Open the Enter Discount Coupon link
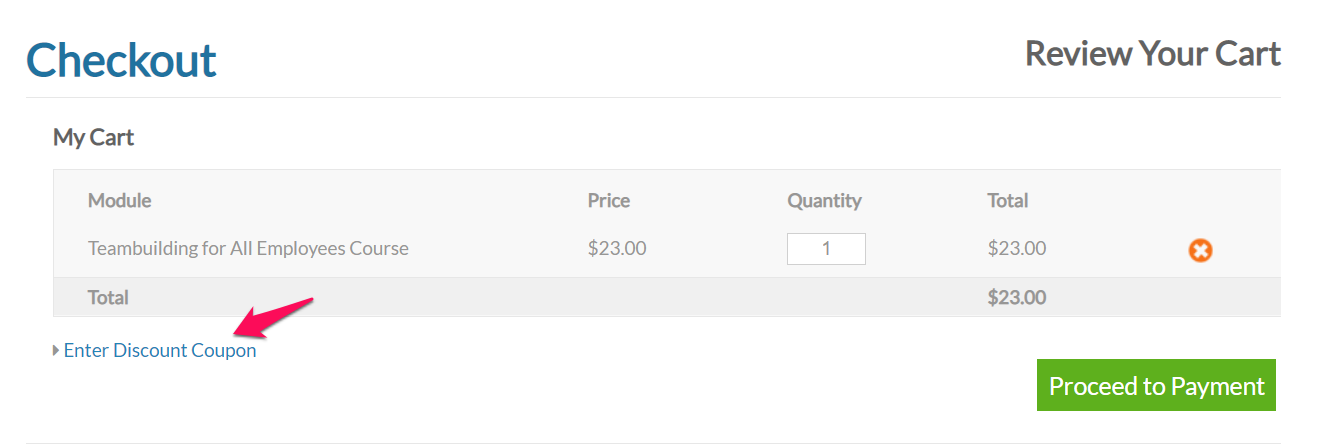 [x=160, y=351]
